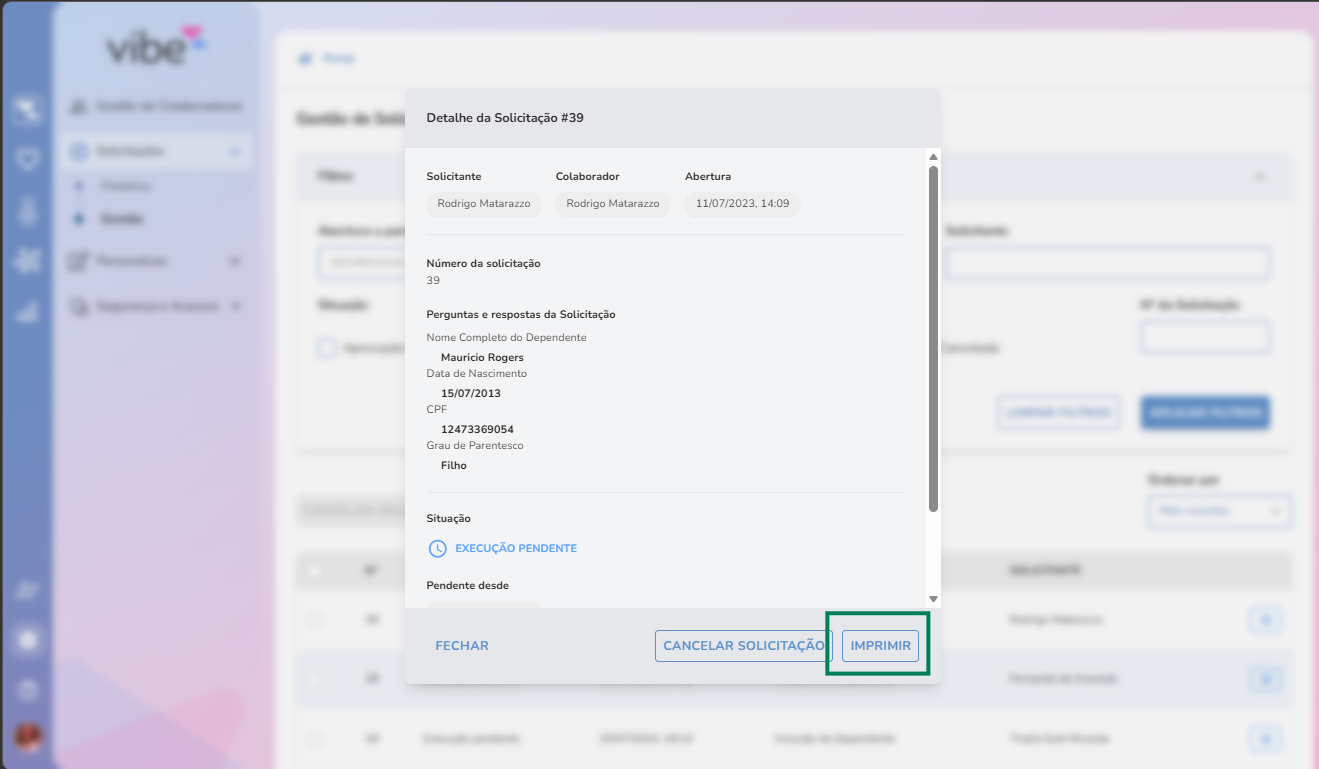Screen dimensions: 1319x769
Task: Click the modal scrollbar down arrow
Action: [x=933, y=599]
